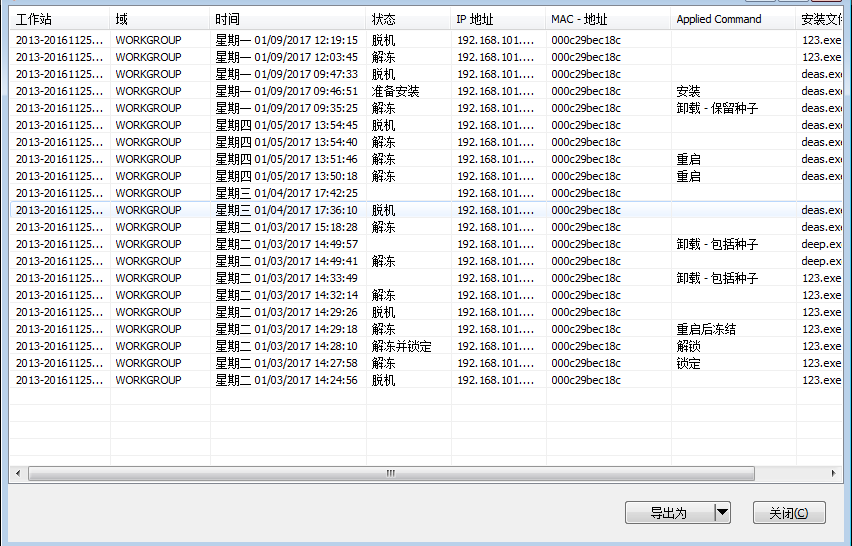Click the 安装文件 column header
This screenshot has height=546, width=852.
pyautogui.click(x=823, y=19)
